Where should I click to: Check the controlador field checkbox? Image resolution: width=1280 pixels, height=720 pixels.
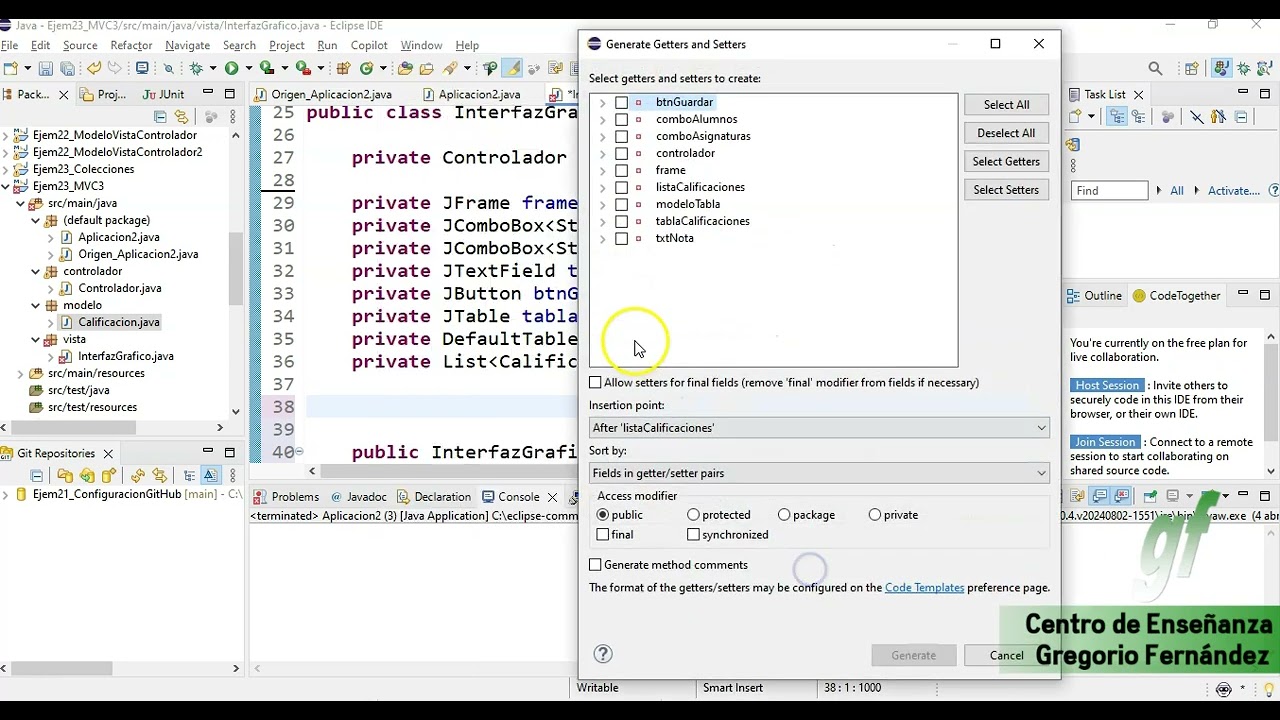(621, 153)
